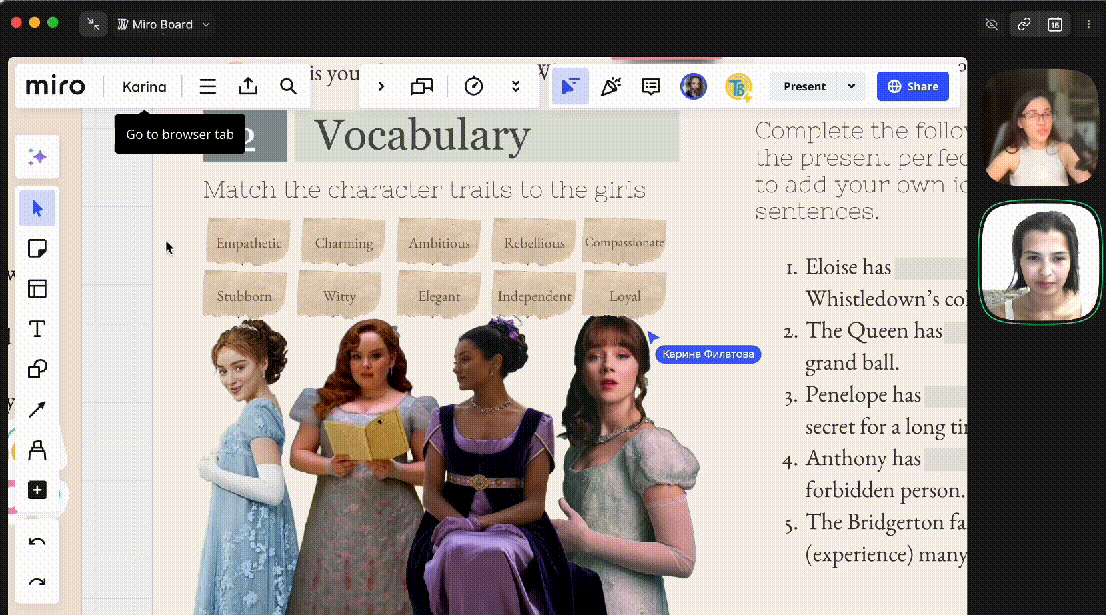Click 'Match the character traits to the girls' text
The height and width of the screenshot is (615, 1106).
[x=424, y=190]
